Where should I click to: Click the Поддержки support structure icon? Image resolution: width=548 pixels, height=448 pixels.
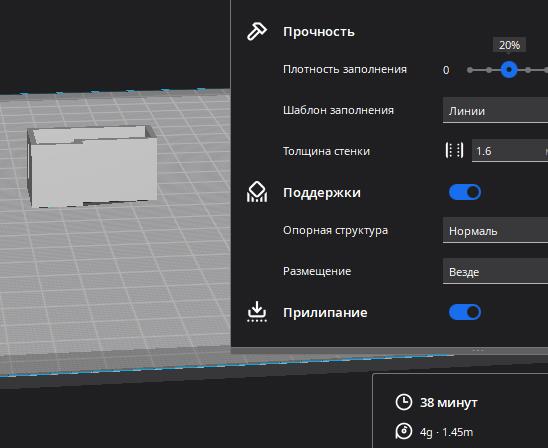[x=257, y=192]
